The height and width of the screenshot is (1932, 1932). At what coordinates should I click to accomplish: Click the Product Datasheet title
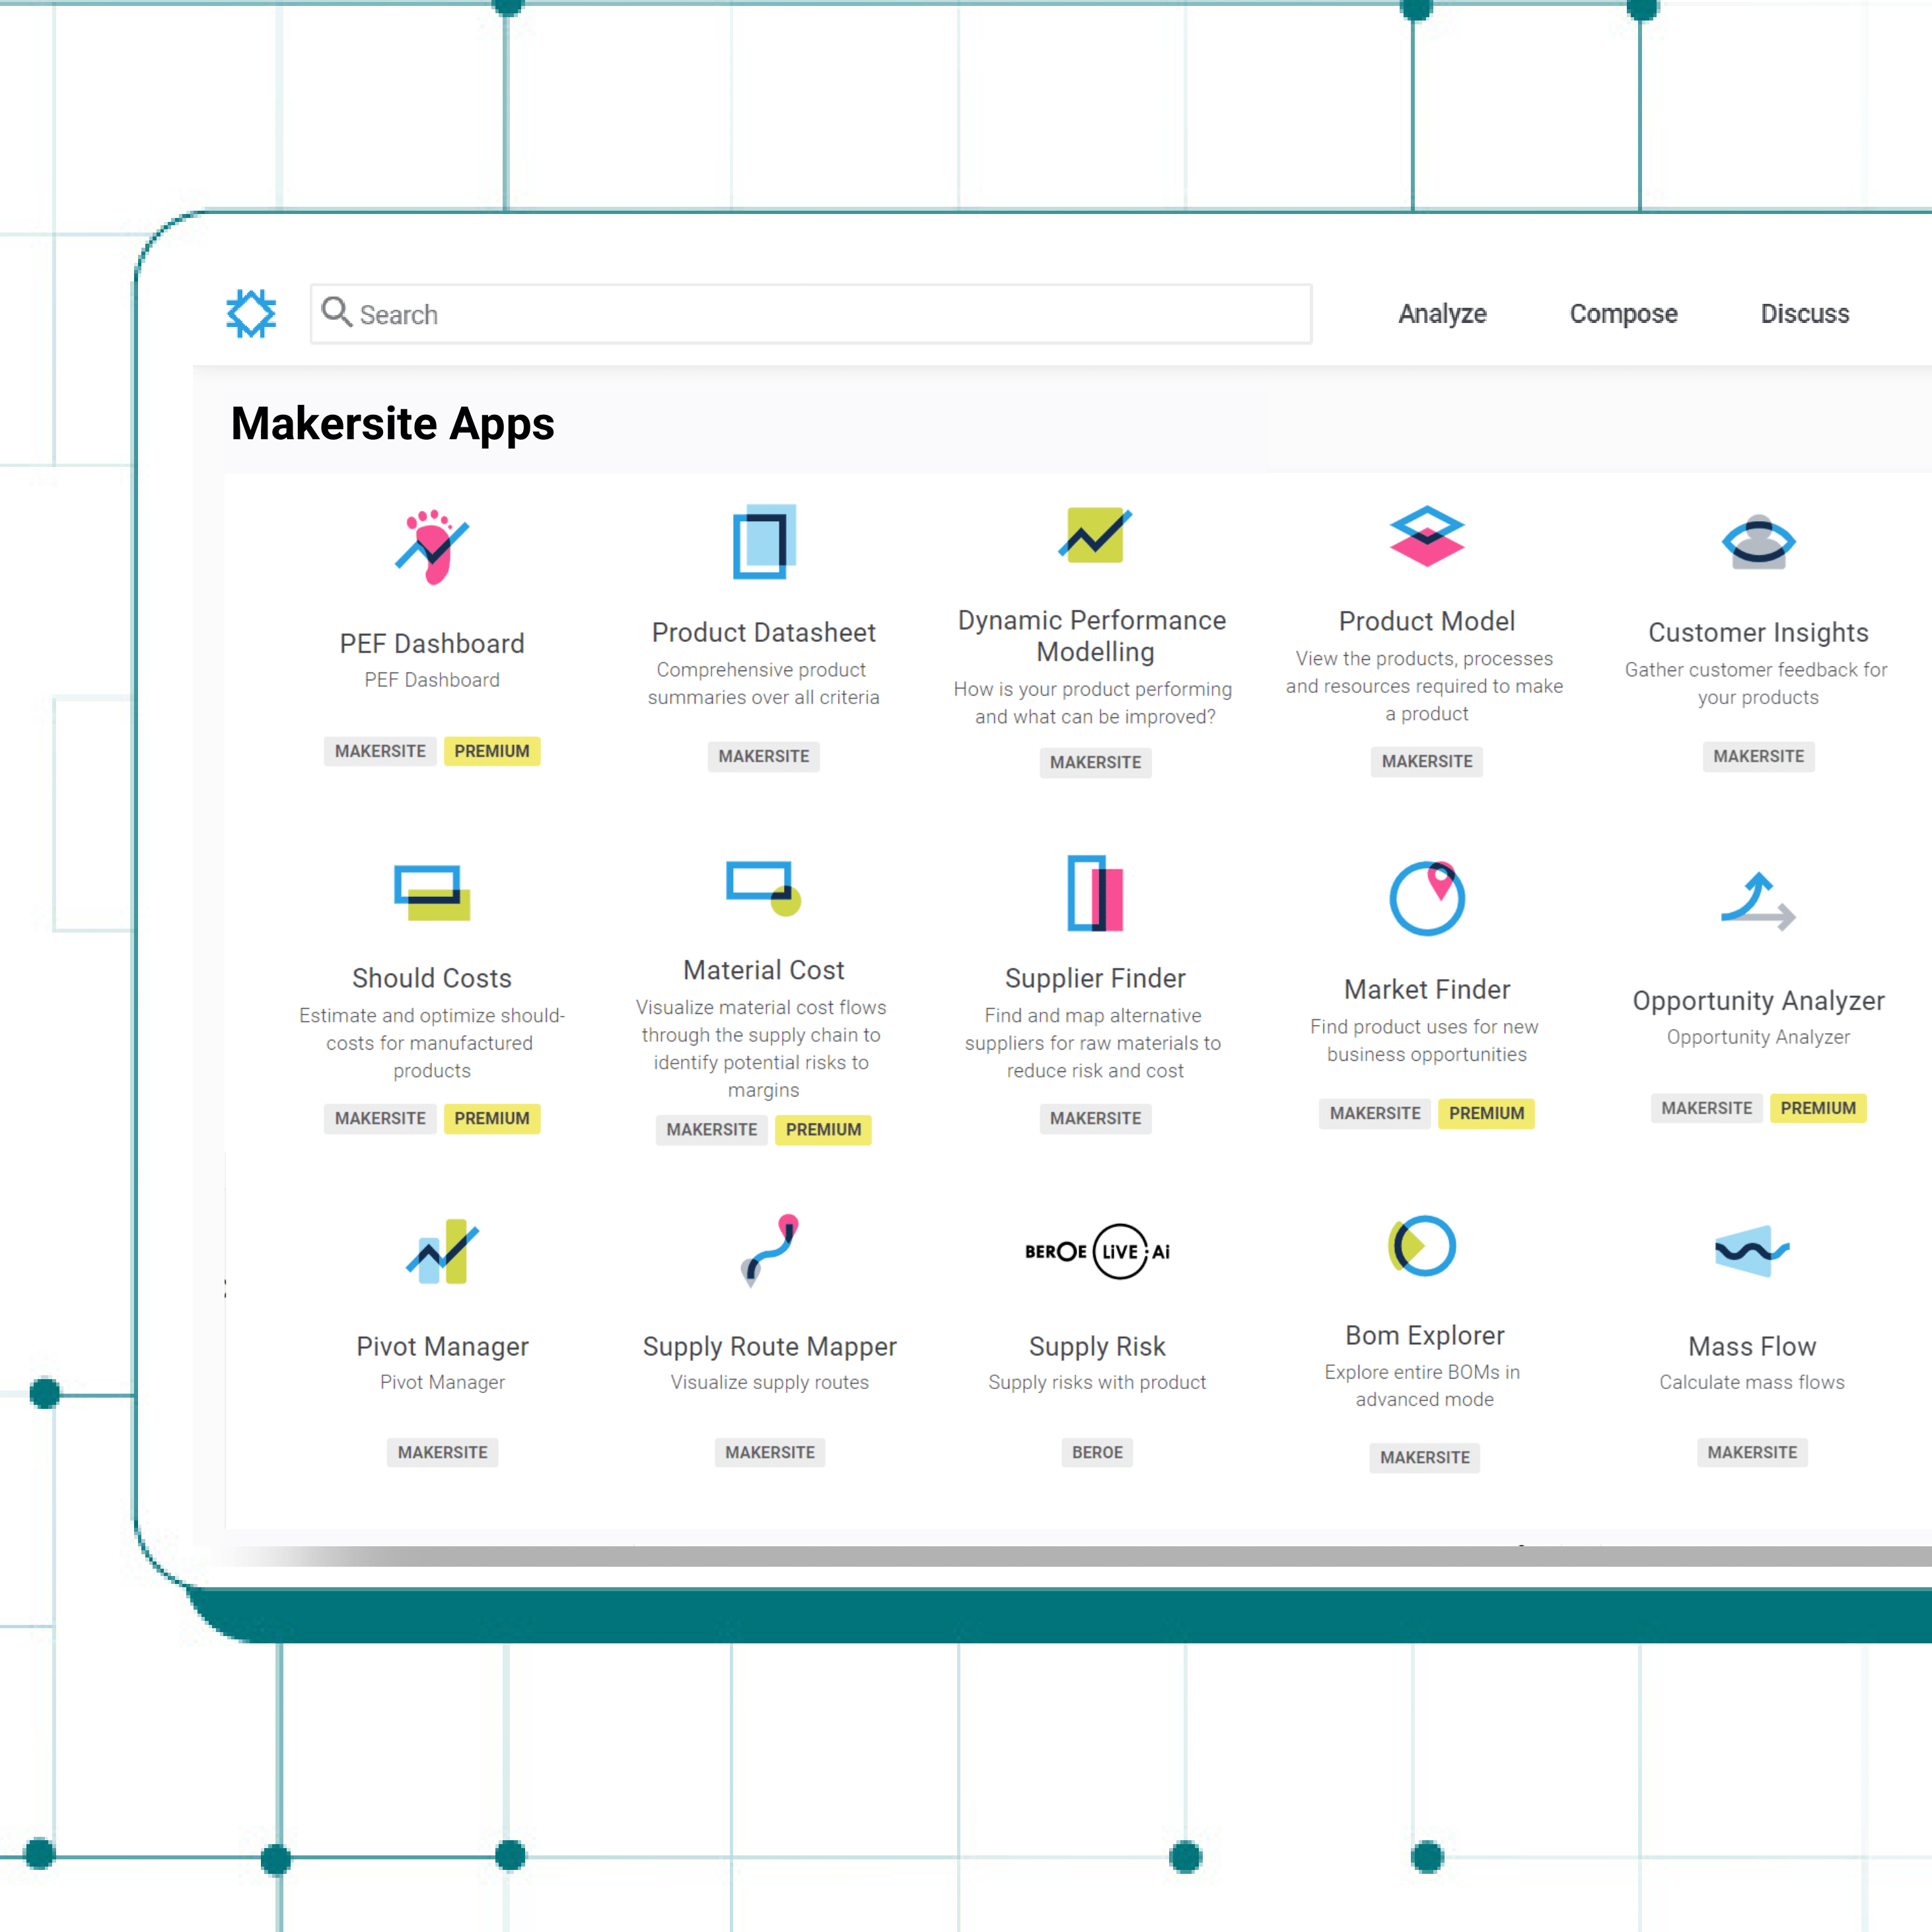(x=764, y=633)
